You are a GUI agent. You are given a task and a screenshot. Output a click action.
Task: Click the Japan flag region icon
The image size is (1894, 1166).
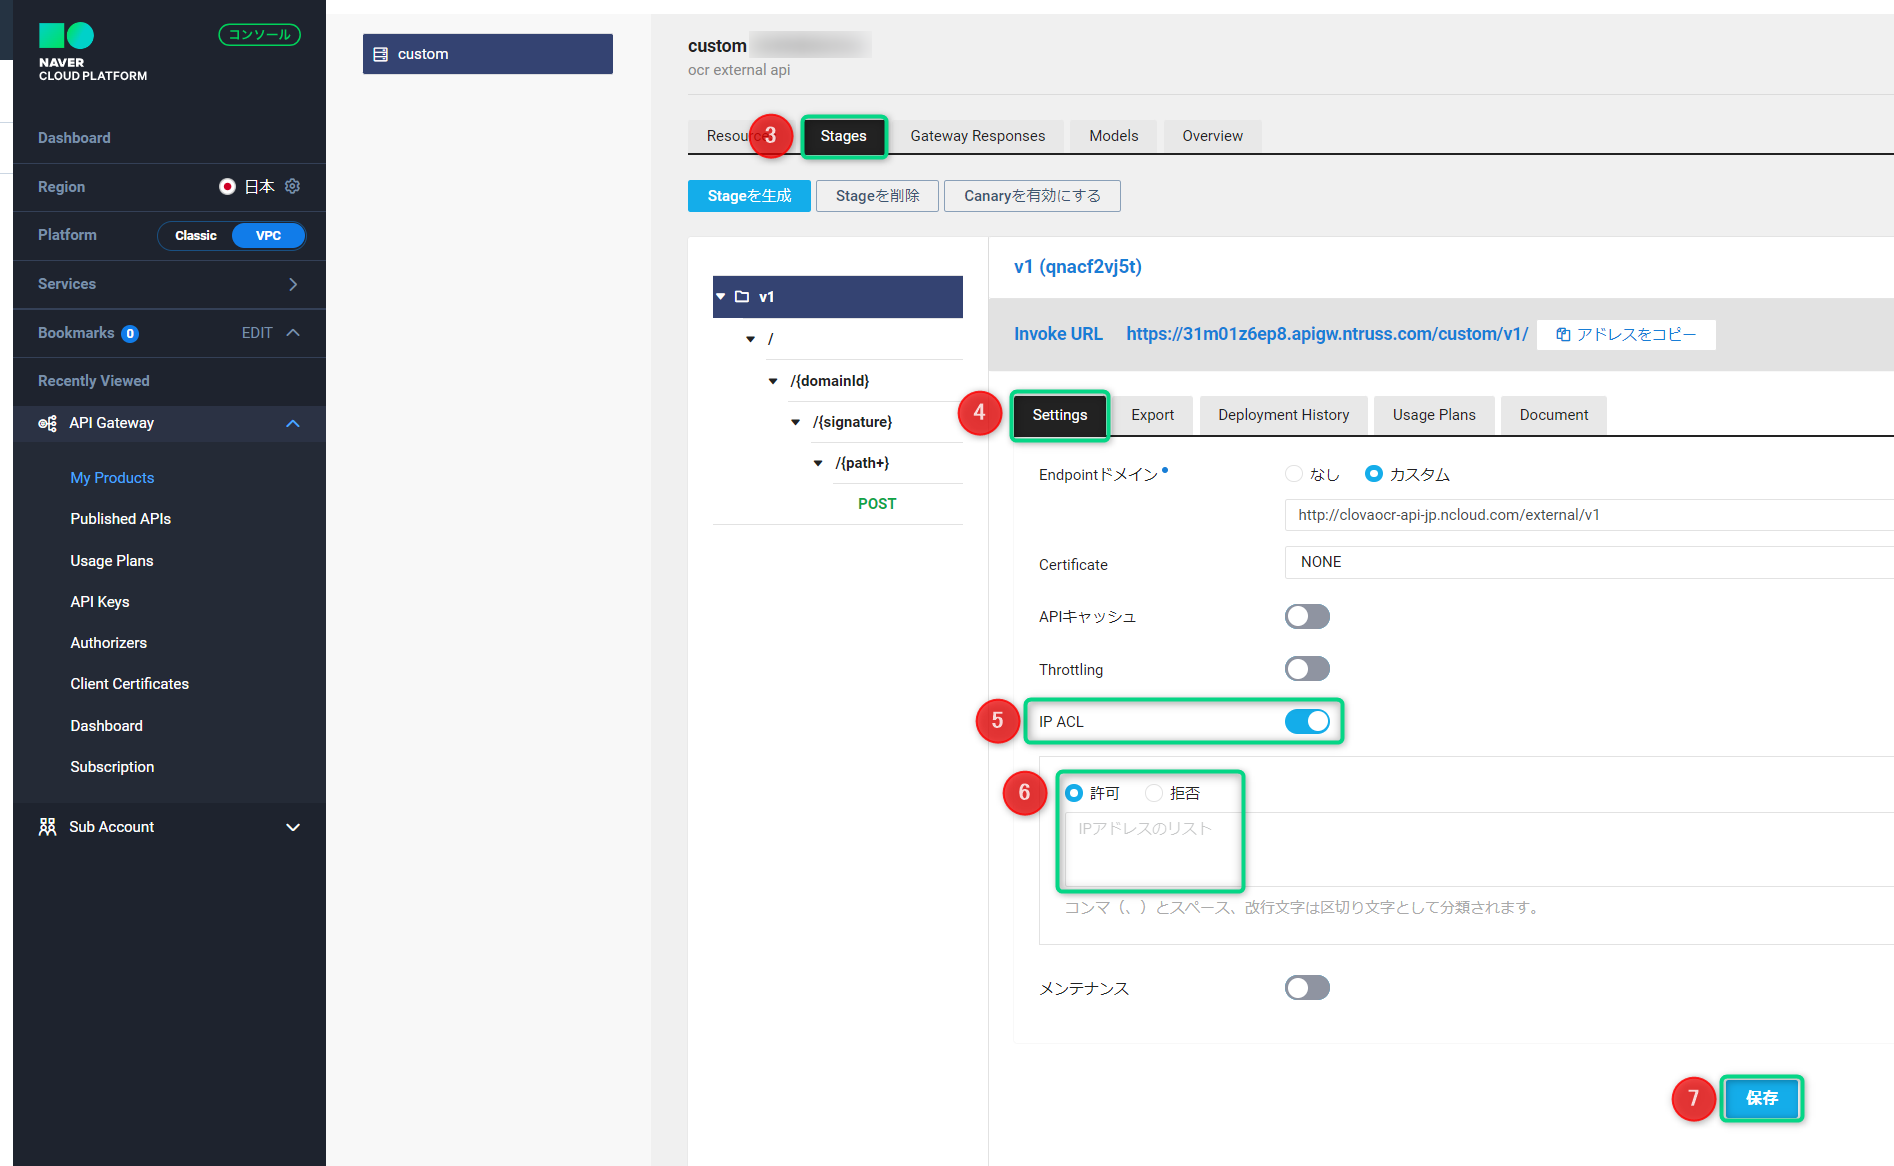coord(227,186)
